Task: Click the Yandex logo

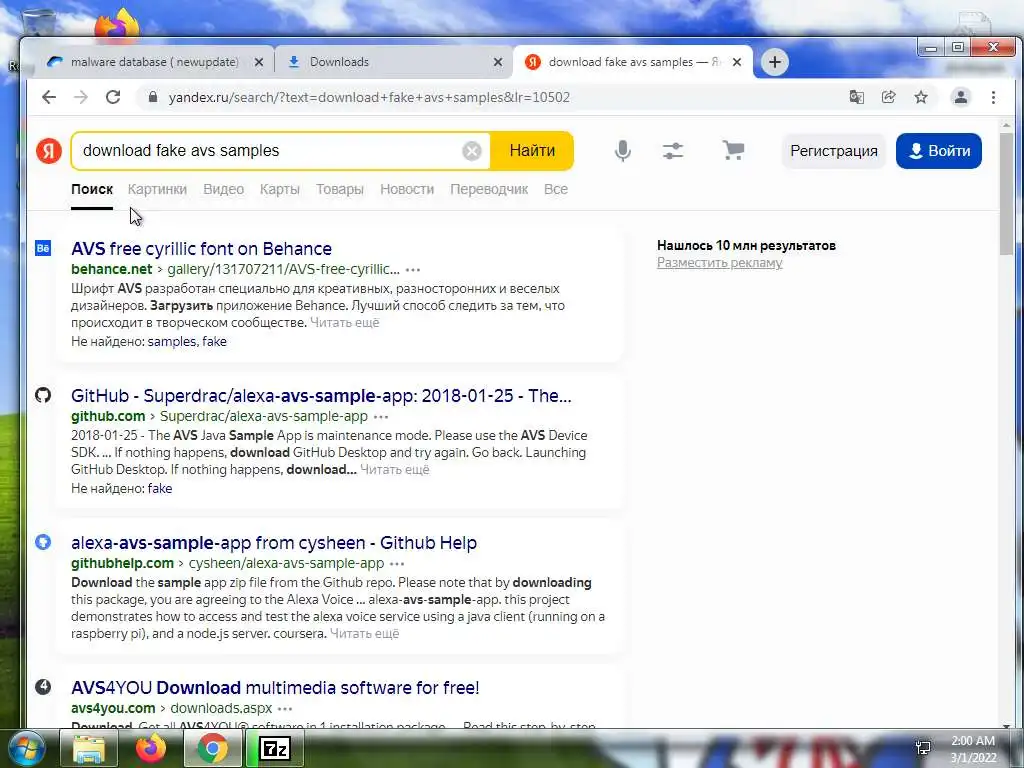Action: tap(49, 151)
